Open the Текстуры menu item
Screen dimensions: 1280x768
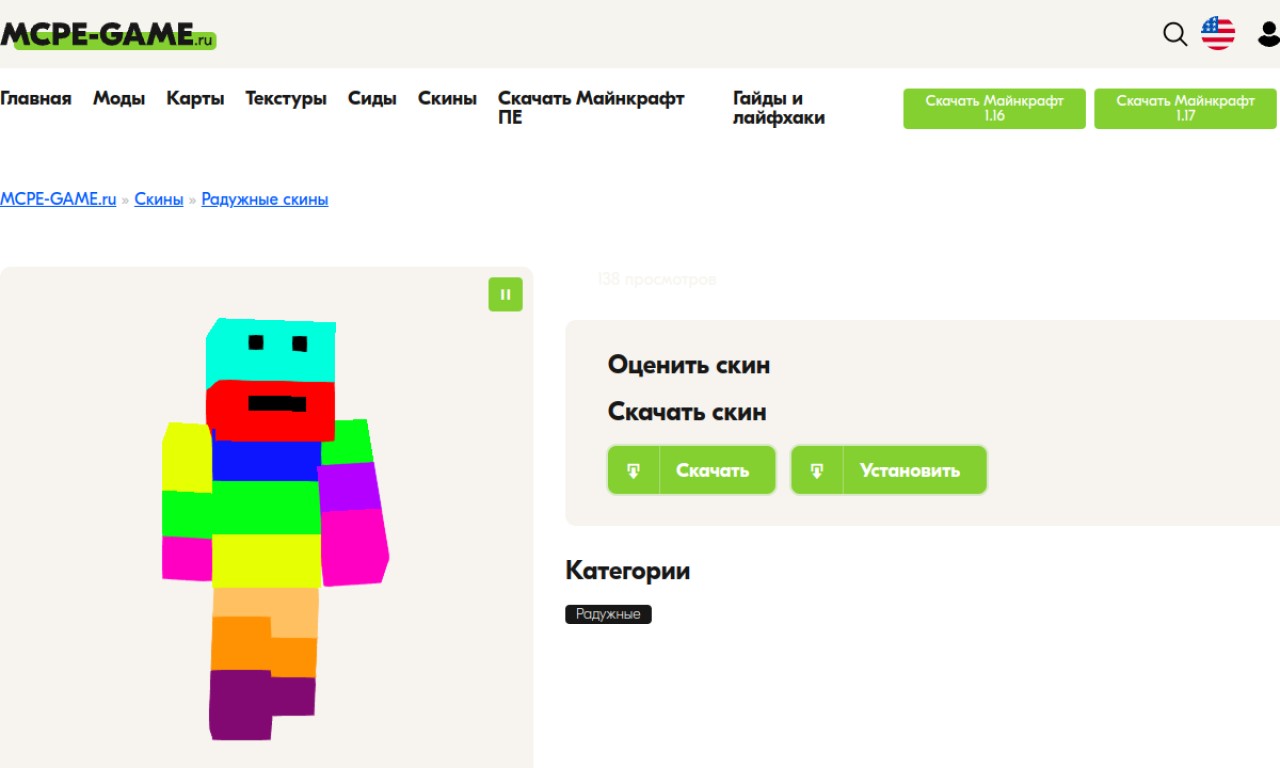(x=286, y=98)
